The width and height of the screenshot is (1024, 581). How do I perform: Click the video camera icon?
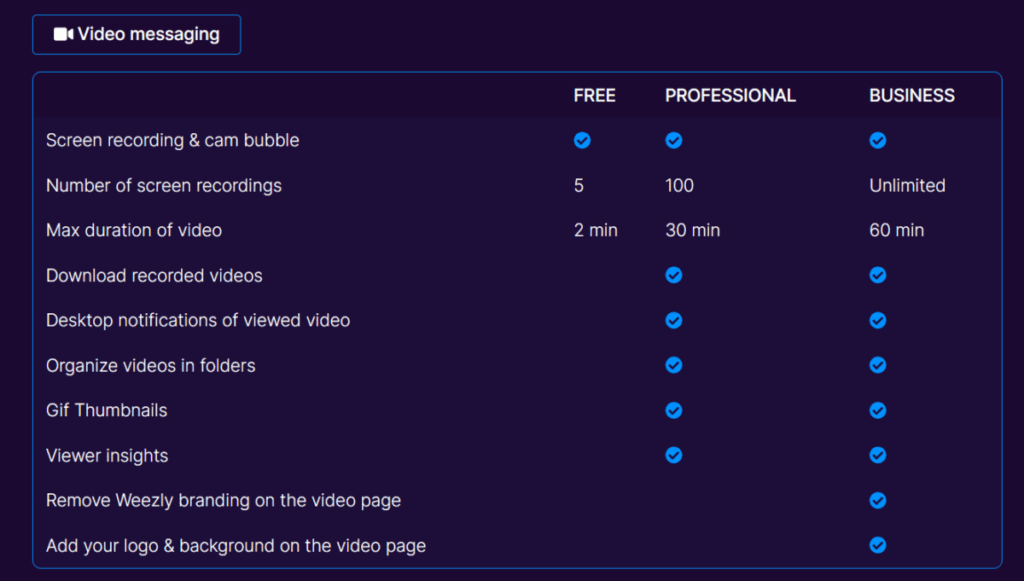63,34
